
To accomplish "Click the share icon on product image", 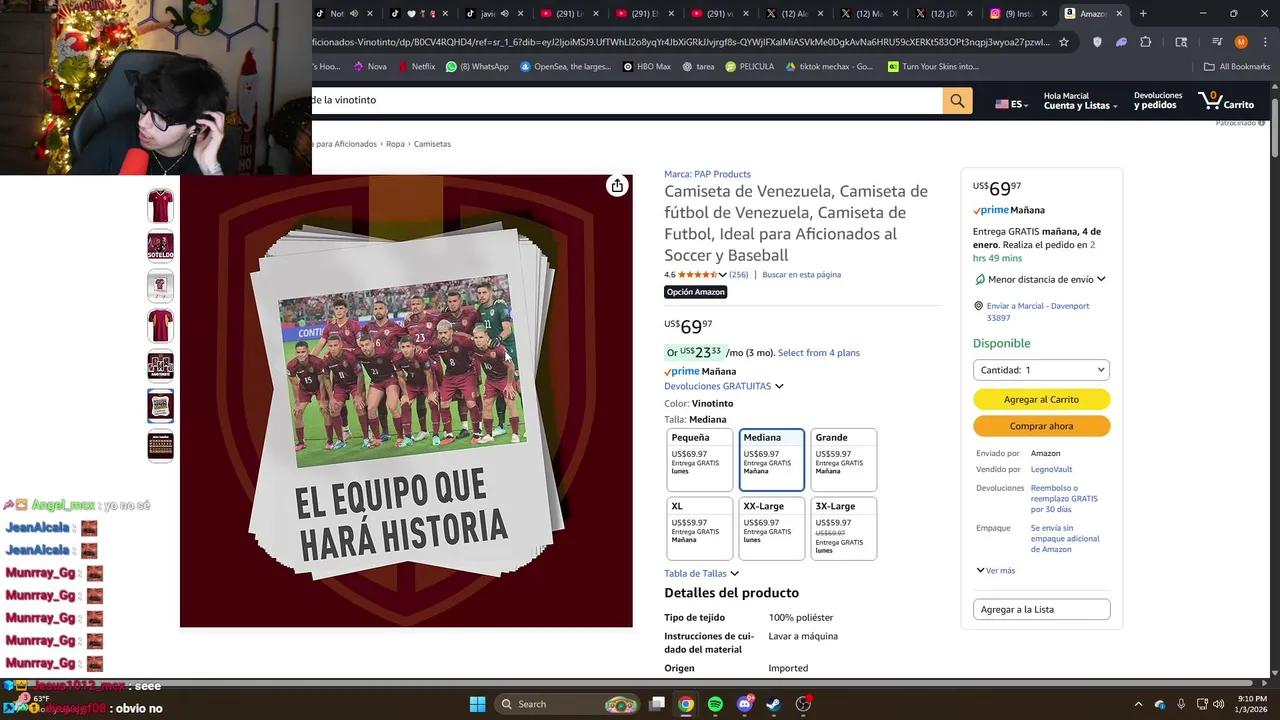I will coord(617,186).
